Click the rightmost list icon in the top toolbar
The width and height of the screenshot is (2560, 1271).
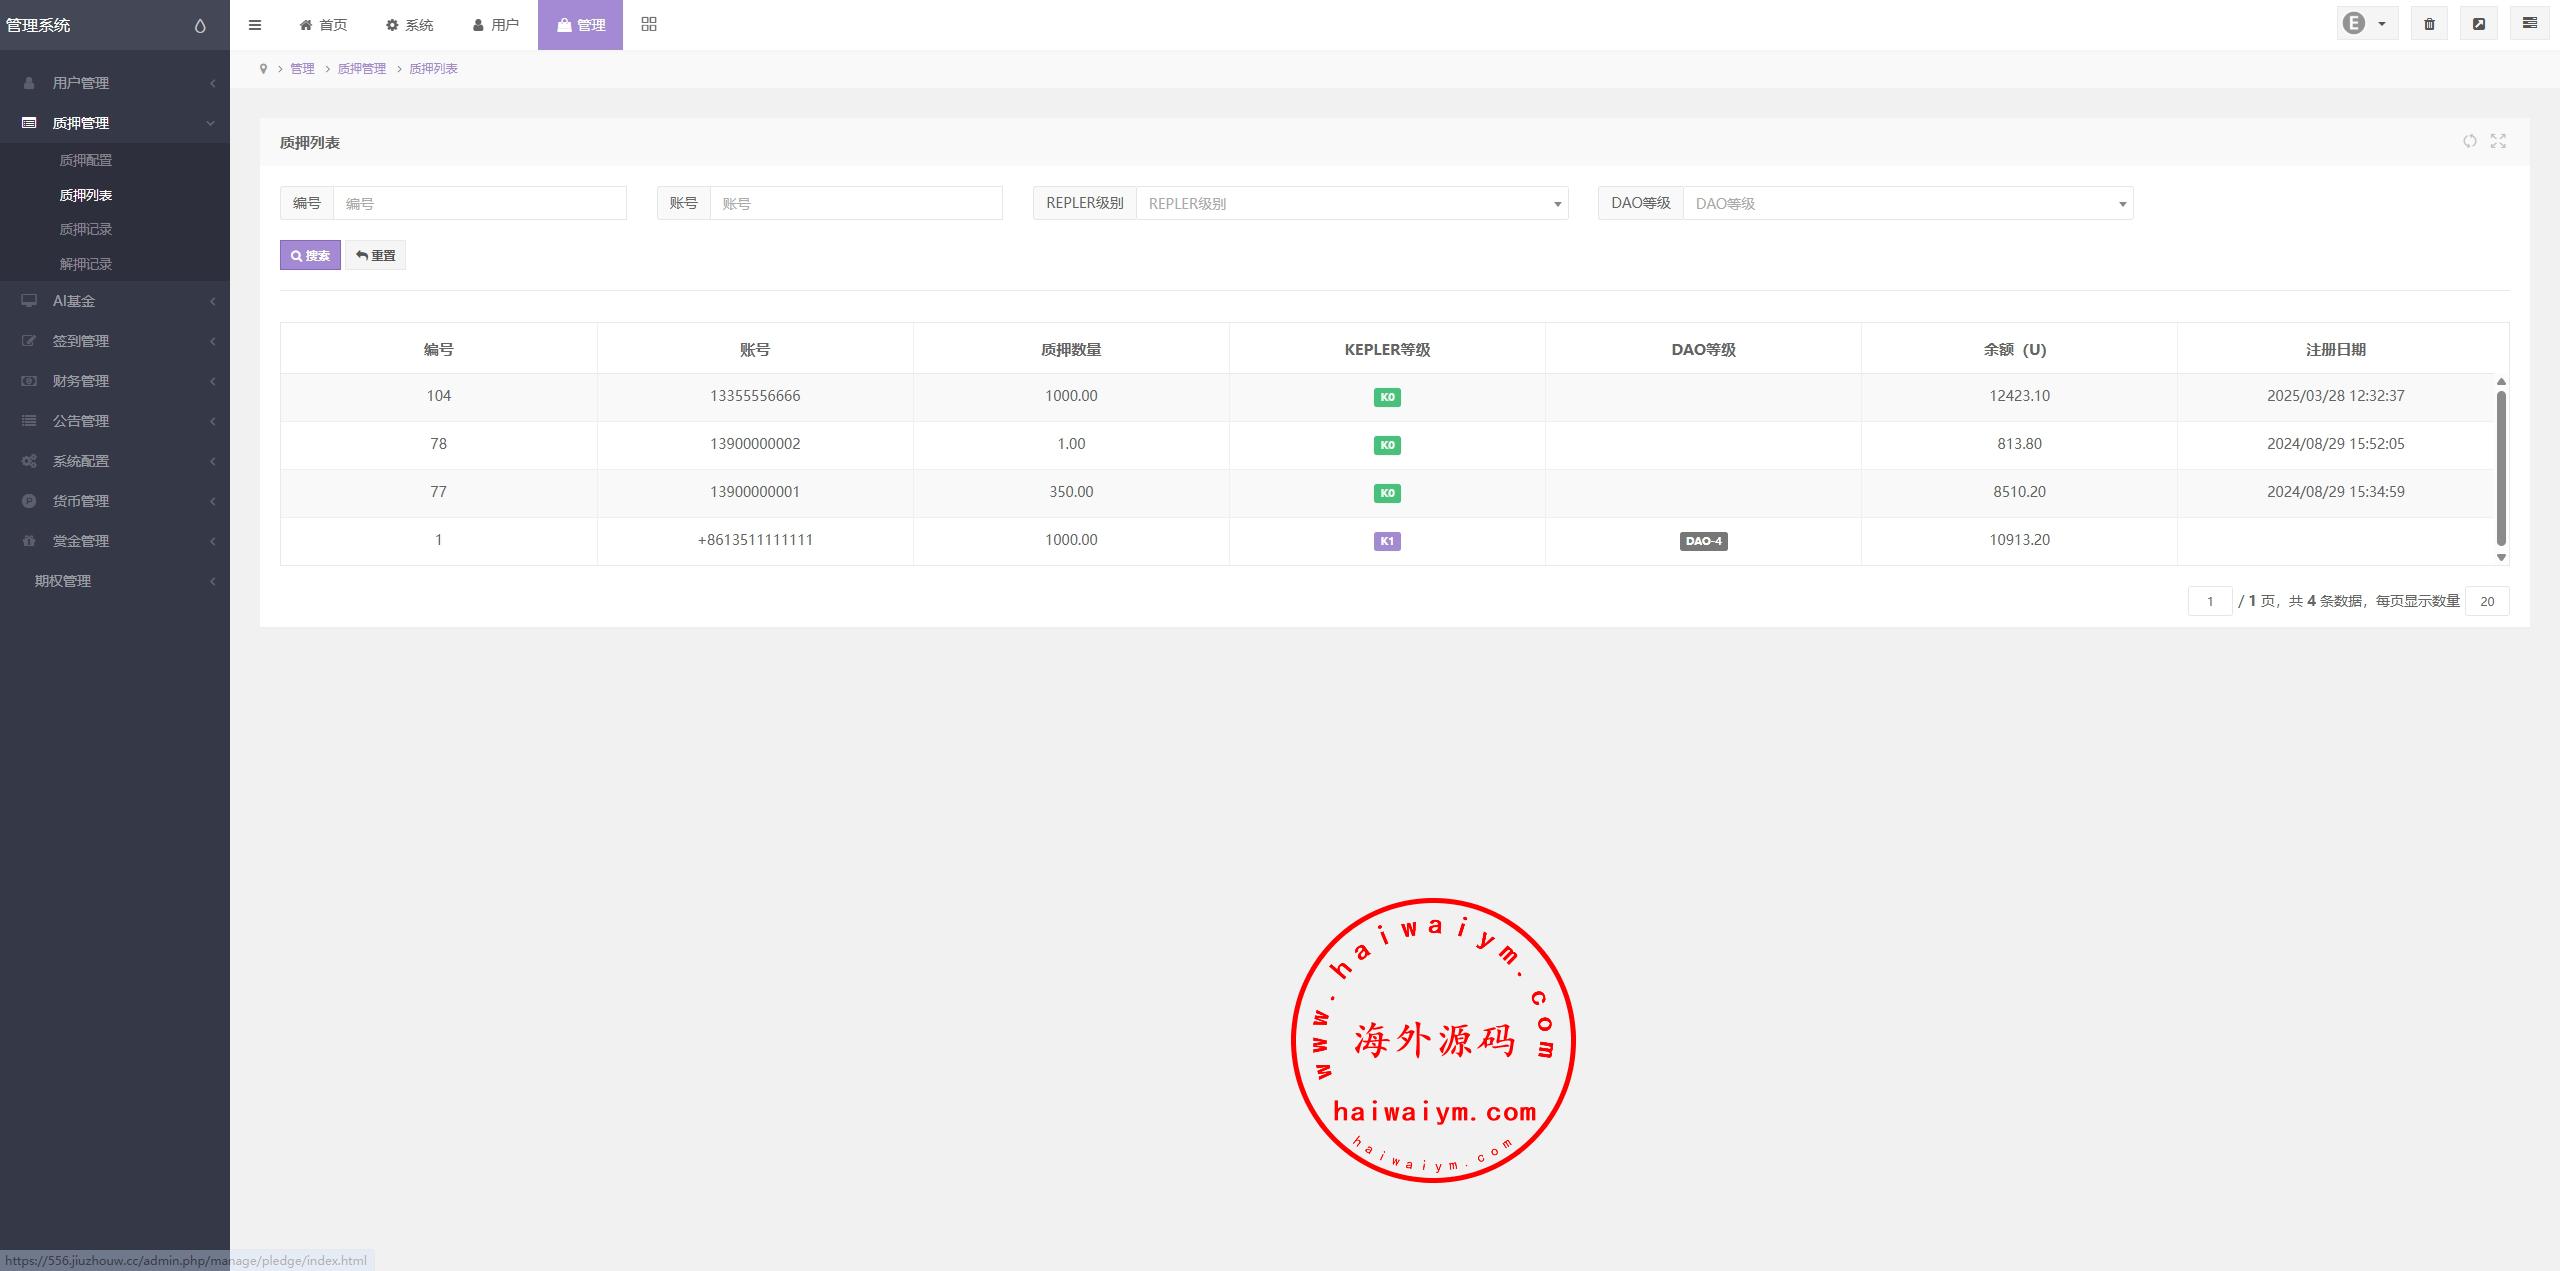point(2529,24)
